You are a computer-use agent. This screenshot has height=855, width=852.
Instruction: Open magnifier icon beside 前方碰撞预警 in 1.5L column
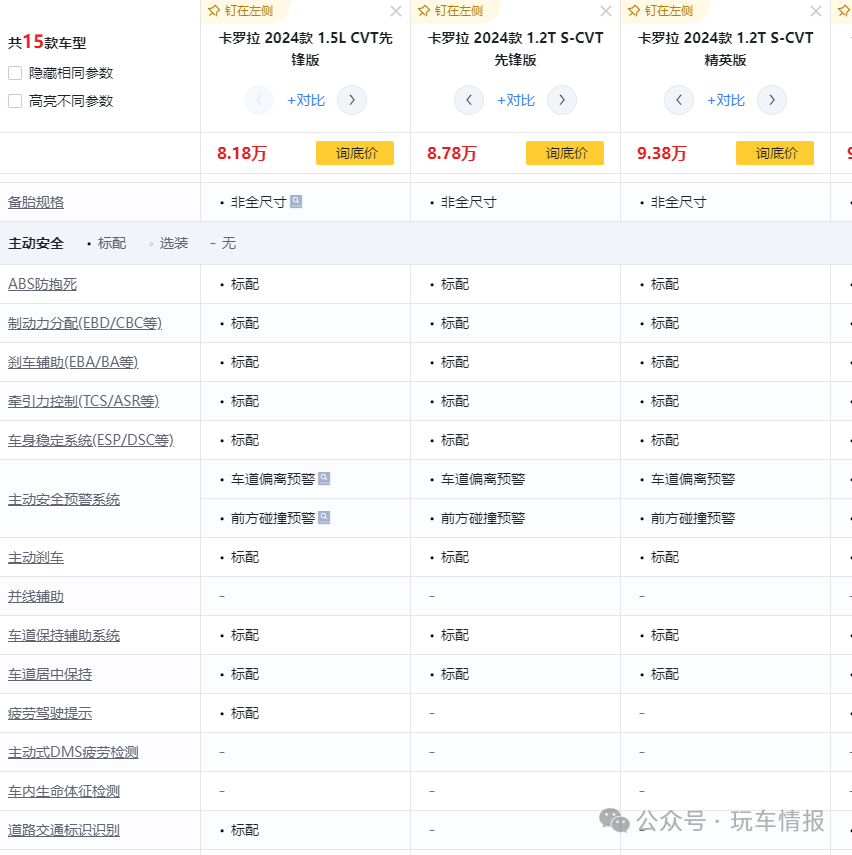[x=324, y=517]
